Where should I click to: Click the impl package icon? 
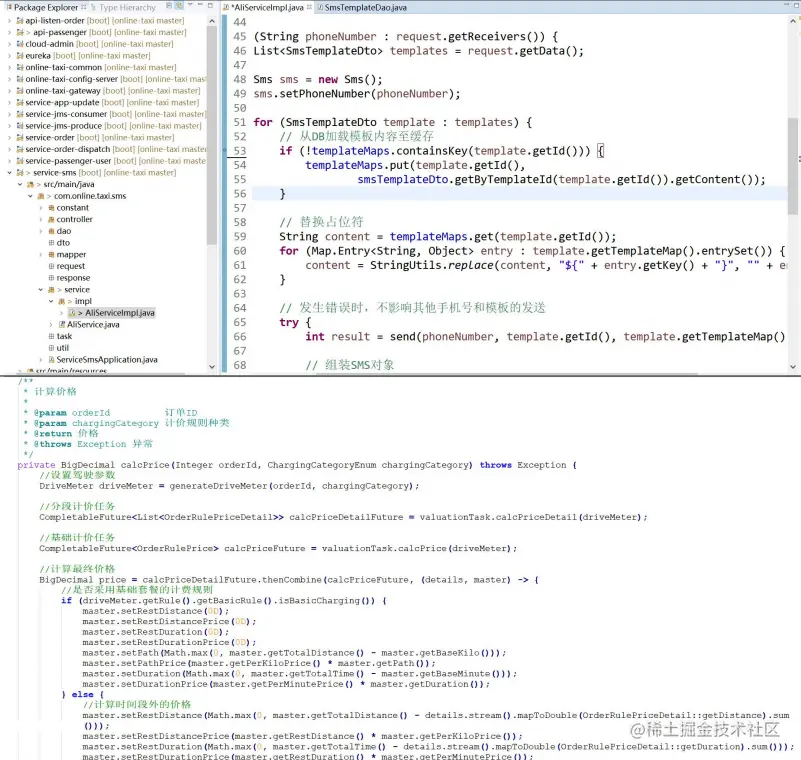coord(62,301)
